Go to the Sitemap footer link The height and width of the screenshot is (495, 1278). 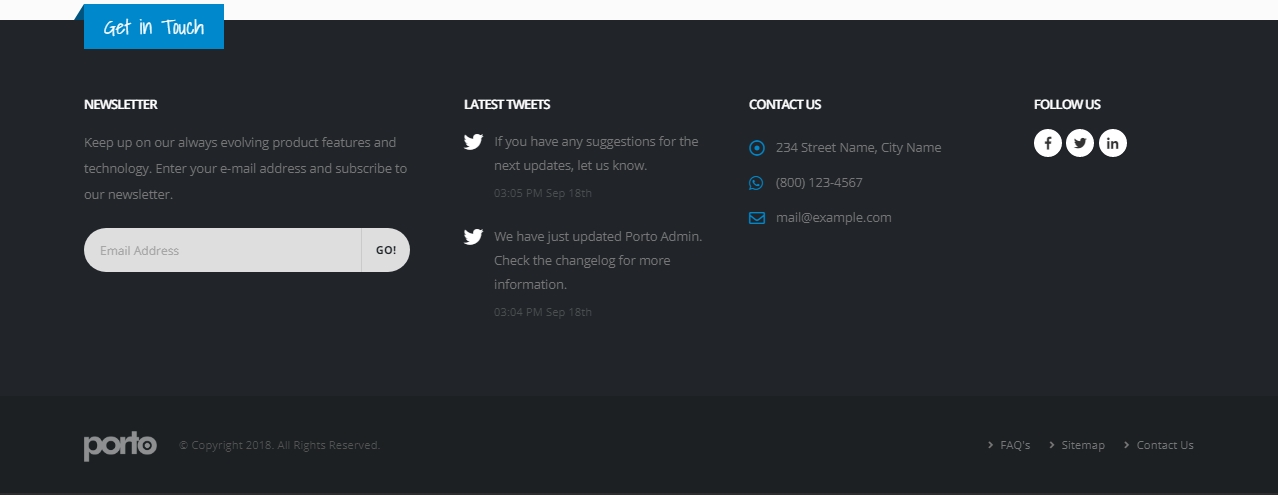tap(1082, 445)
